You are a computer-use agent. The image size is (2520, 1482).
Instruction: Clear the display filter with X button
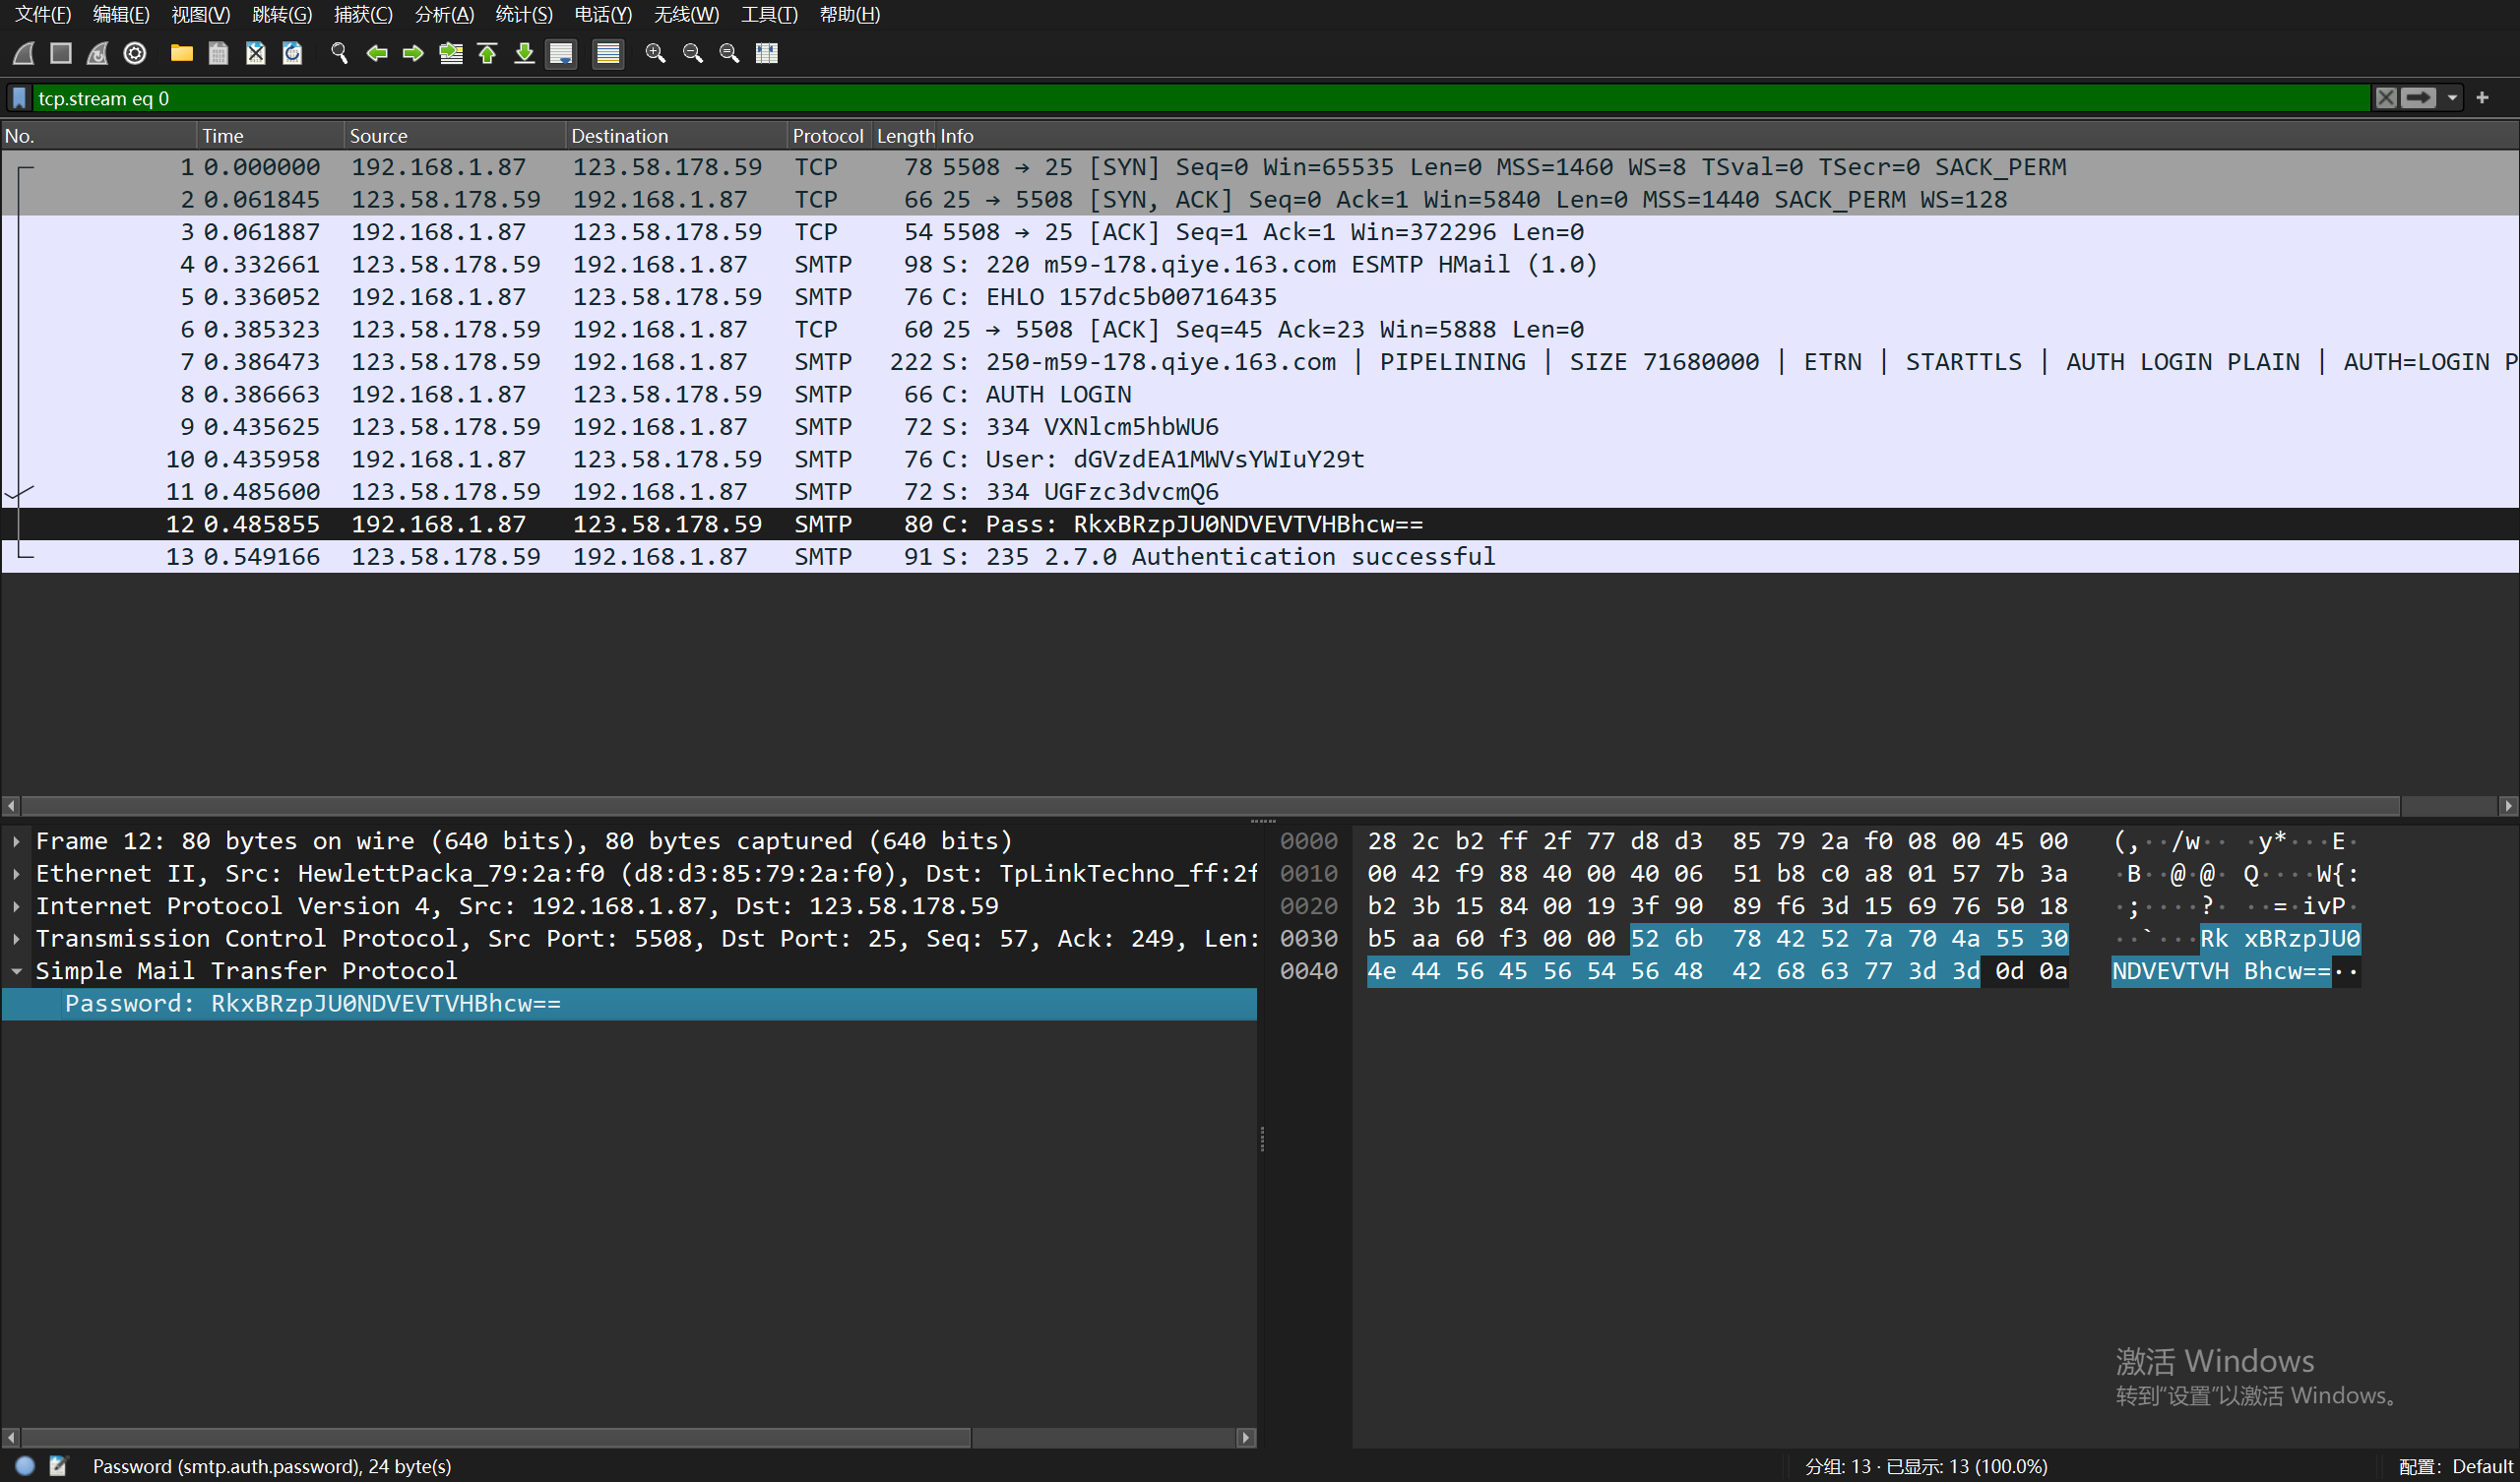click(2386, 98)
